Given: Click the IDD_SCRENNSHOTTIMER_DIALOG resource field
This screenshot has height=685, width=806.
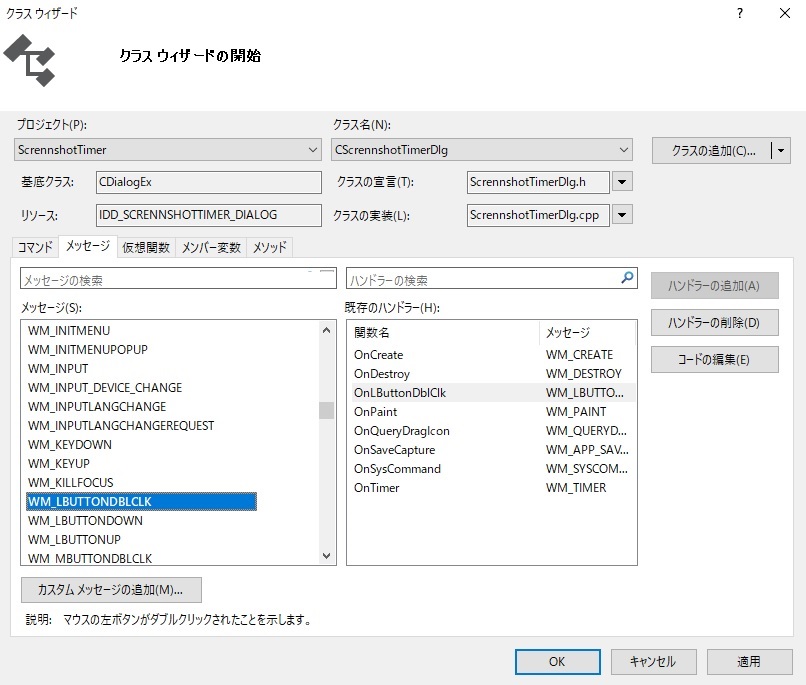Looking at the screenshot, I should 209,215.
